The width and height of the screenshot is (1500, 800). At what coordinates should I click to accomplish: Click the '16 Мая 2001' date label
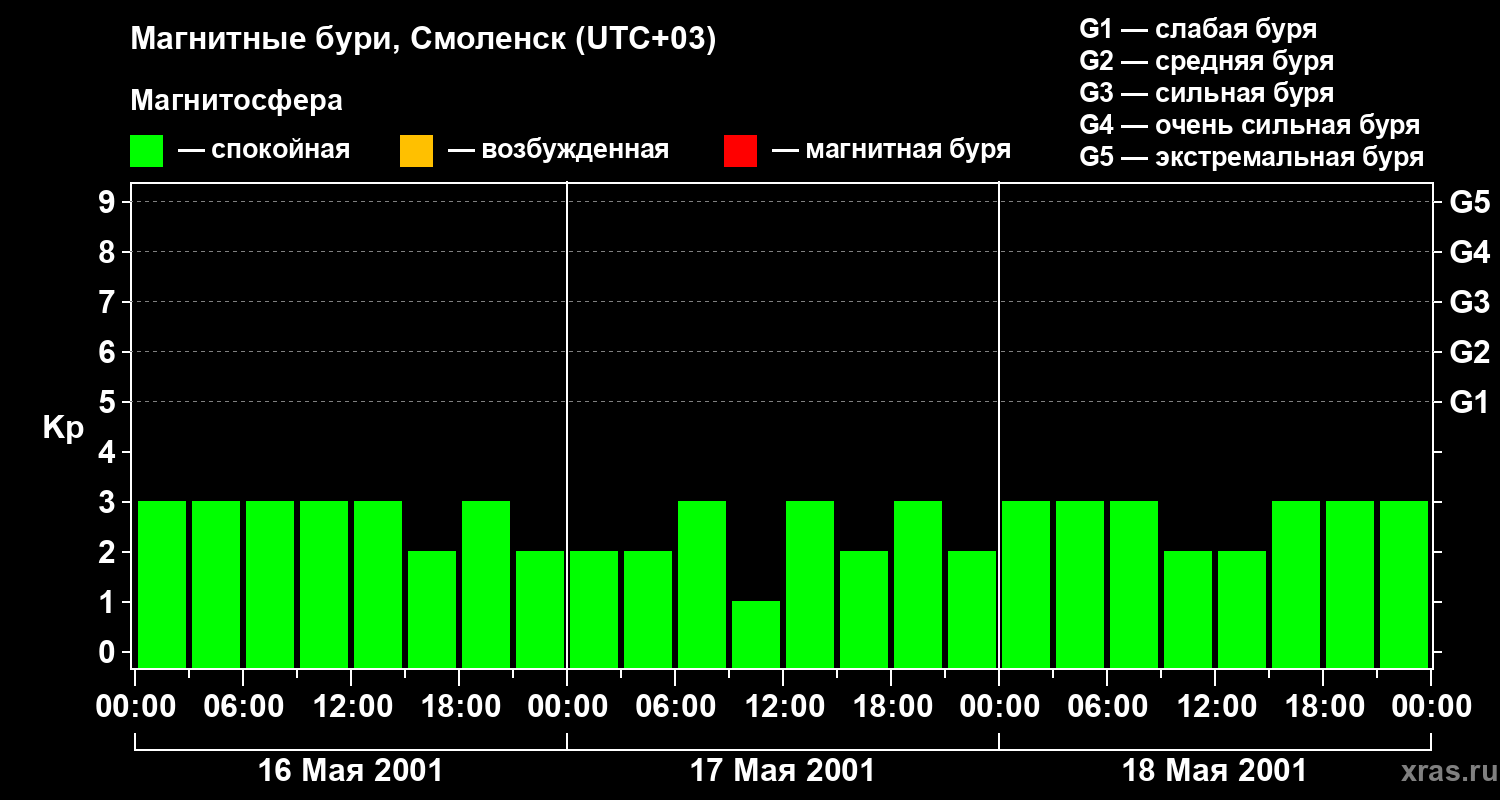[x=350, y=771]
